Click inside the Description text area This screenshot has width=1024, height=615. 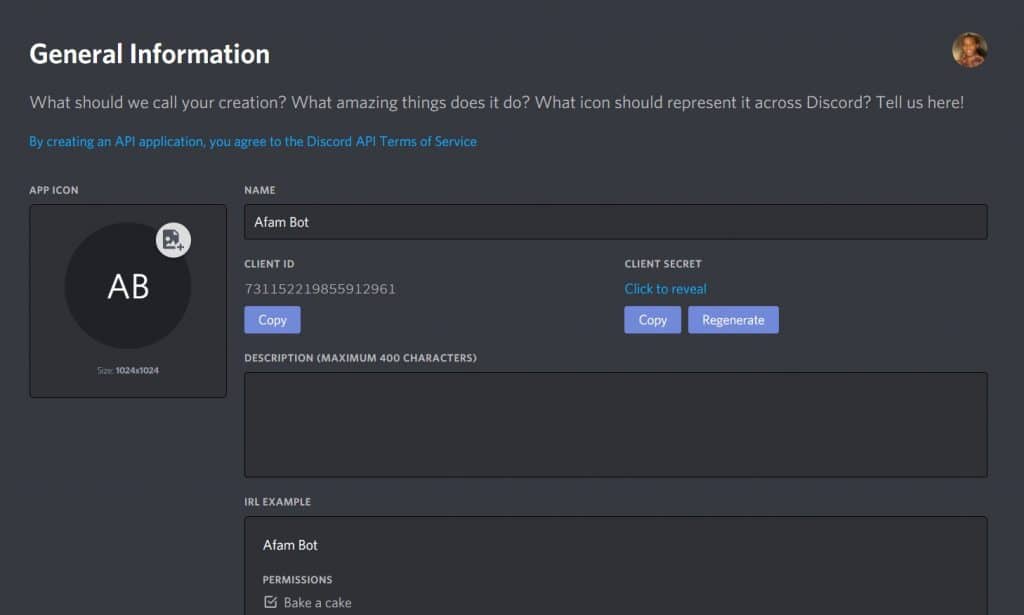(614, 424)
